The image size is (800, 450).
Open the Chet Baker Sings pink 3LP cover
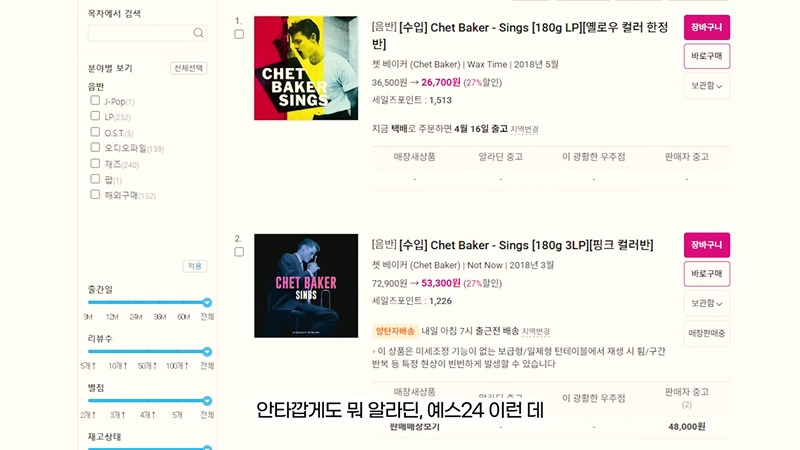pyautogui.click(x=306, y=286)
